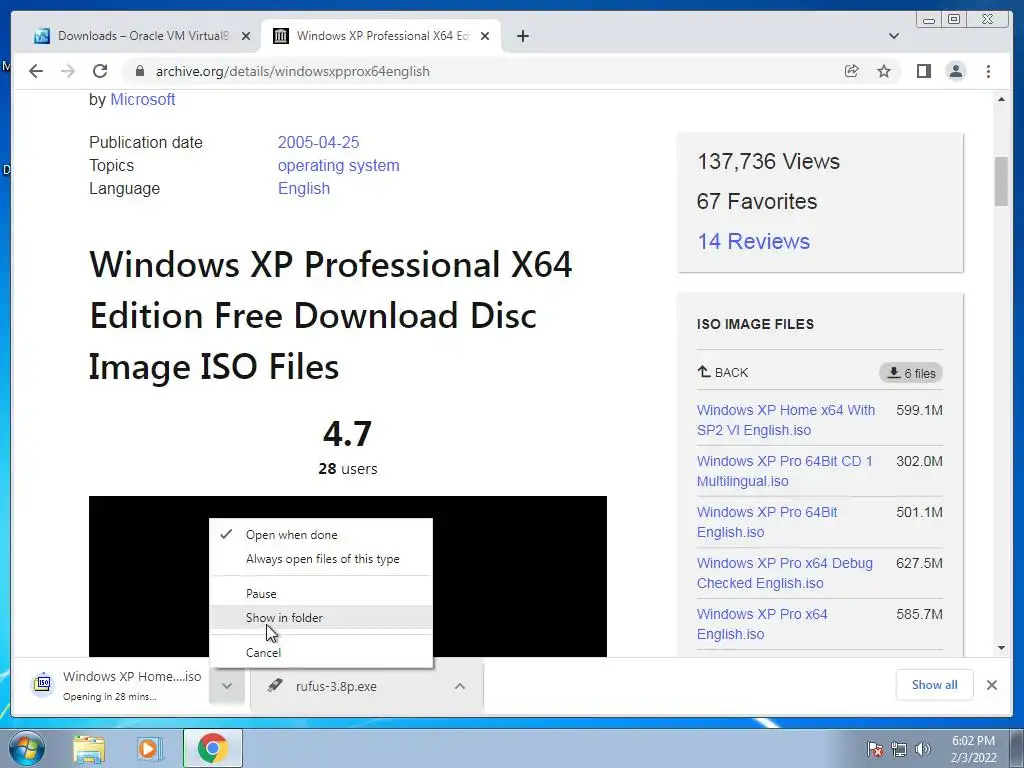Close the Downloads Oracle VM VirtualBox tab
This screenshot has height=768, width=1024.
(246, 36)
